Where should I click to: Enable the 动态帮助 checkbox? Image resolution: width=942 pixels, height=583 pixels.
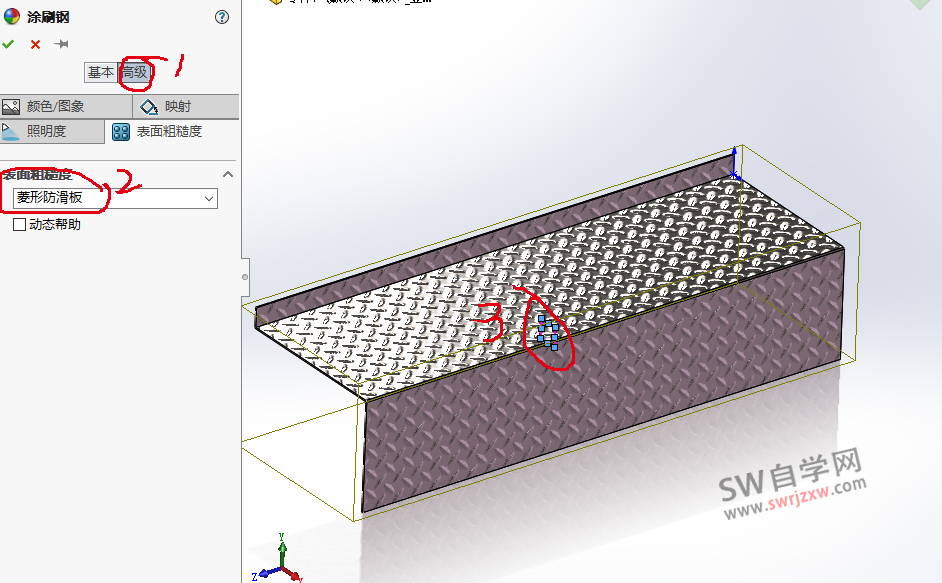pyautogui.click(x=17, y=223)
